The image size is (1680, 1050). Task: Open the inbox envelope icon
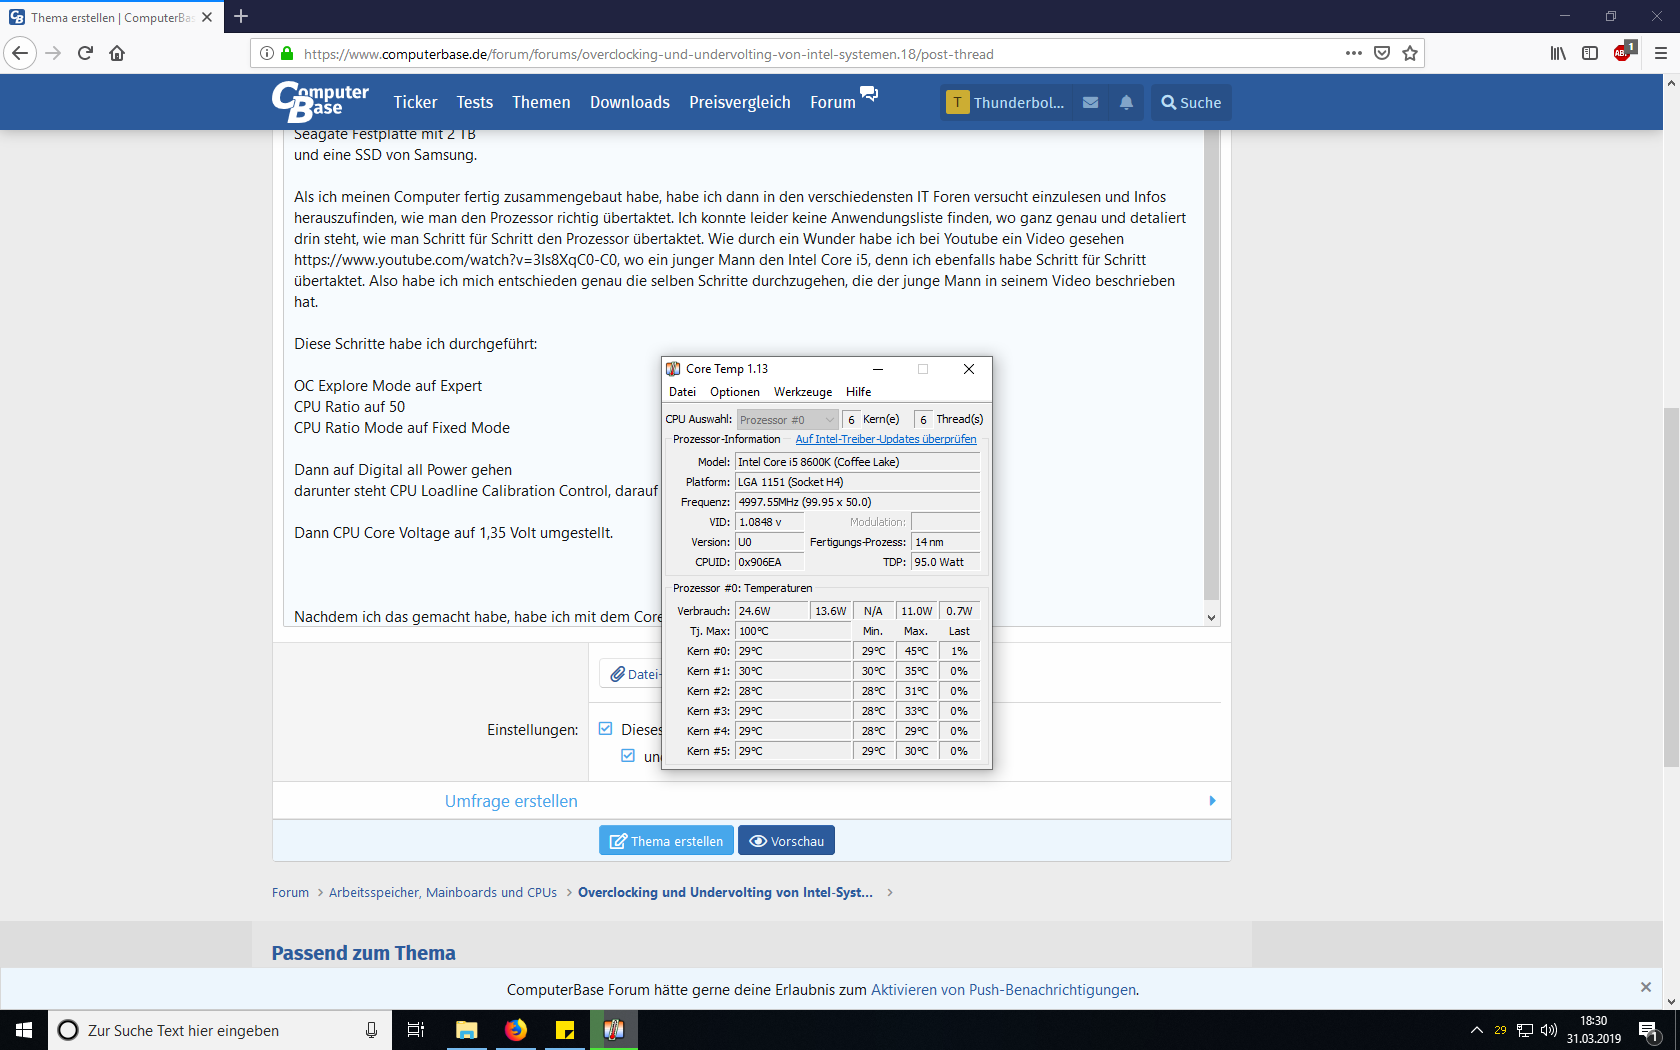(x=1091, y=102)
